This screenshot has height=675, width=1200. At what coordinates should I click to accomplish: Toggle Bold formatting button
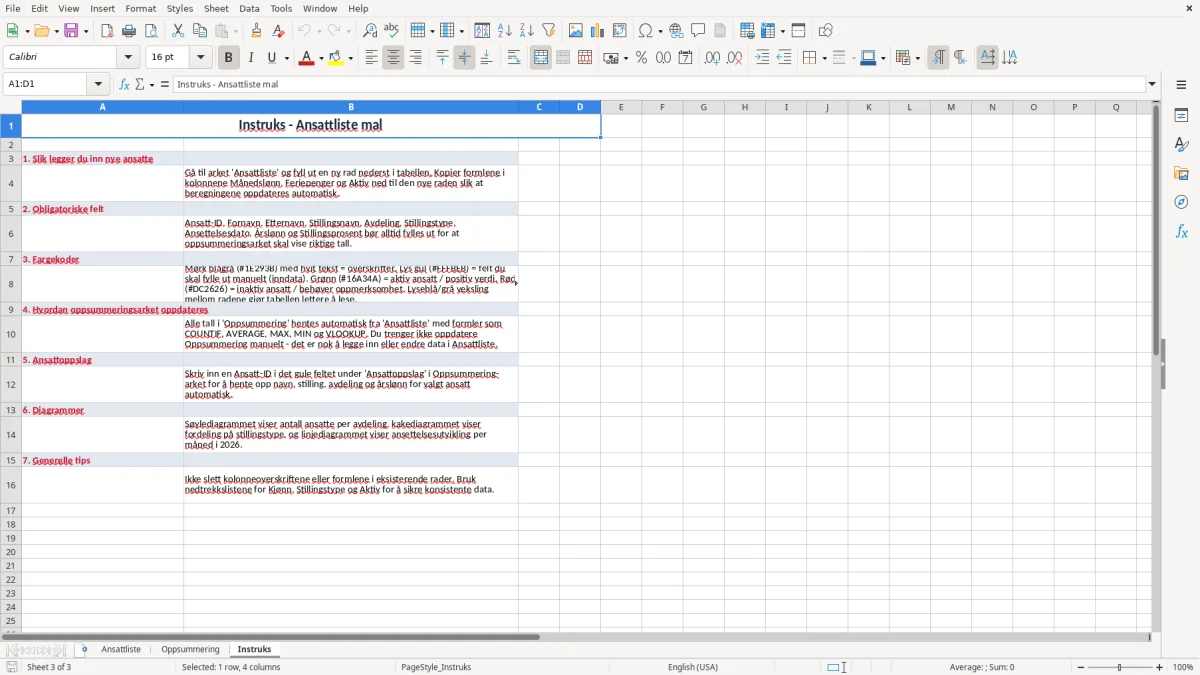[229, 58]
